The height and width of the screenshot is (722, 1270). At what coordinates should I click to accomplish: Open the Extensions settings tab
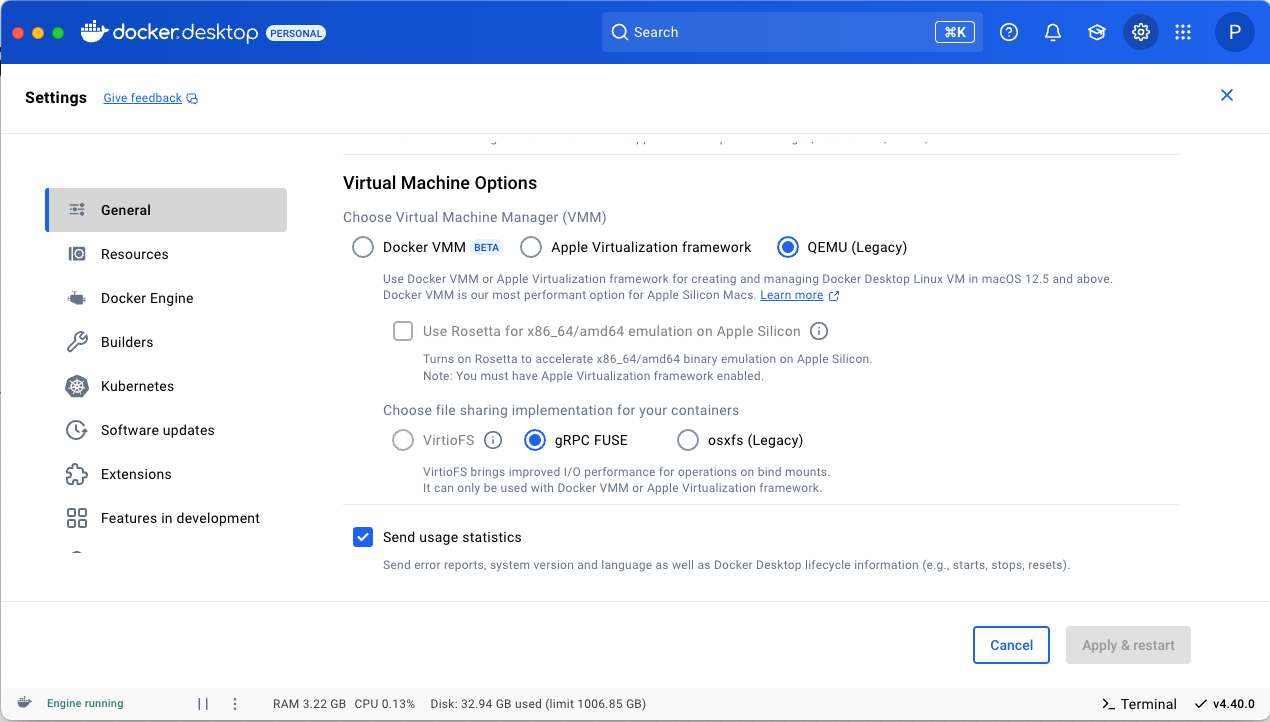(x=166, y=474)
